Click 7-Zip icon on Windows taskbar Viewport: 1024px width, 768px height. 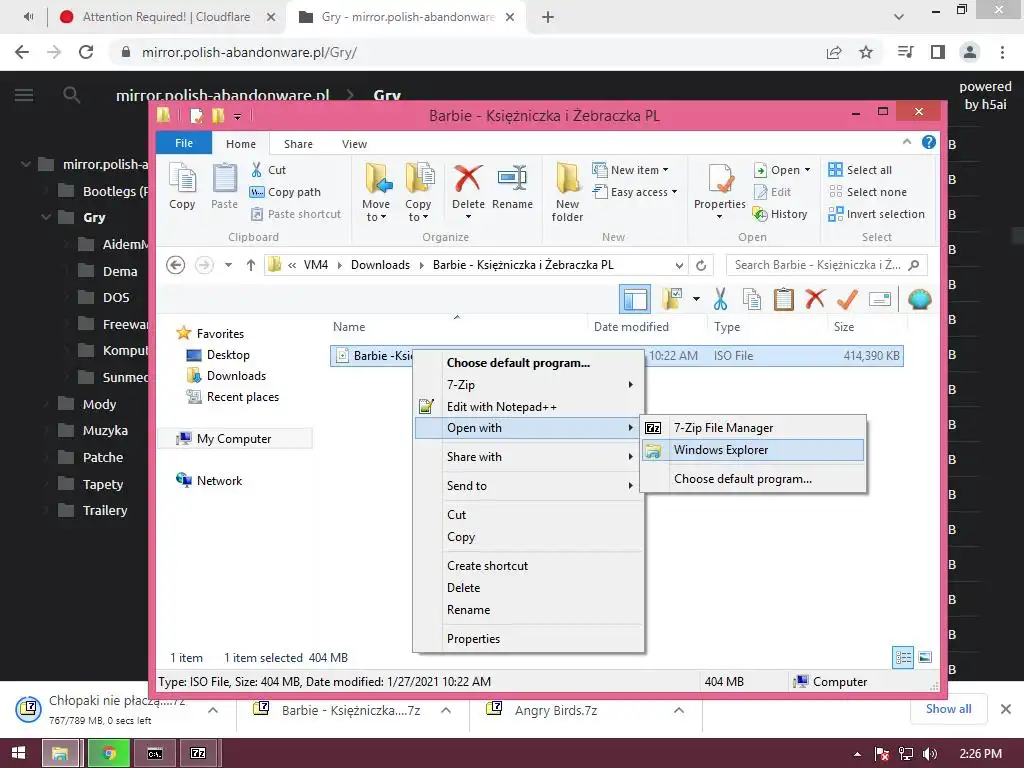pyautogui.click(x=199, y=753)
